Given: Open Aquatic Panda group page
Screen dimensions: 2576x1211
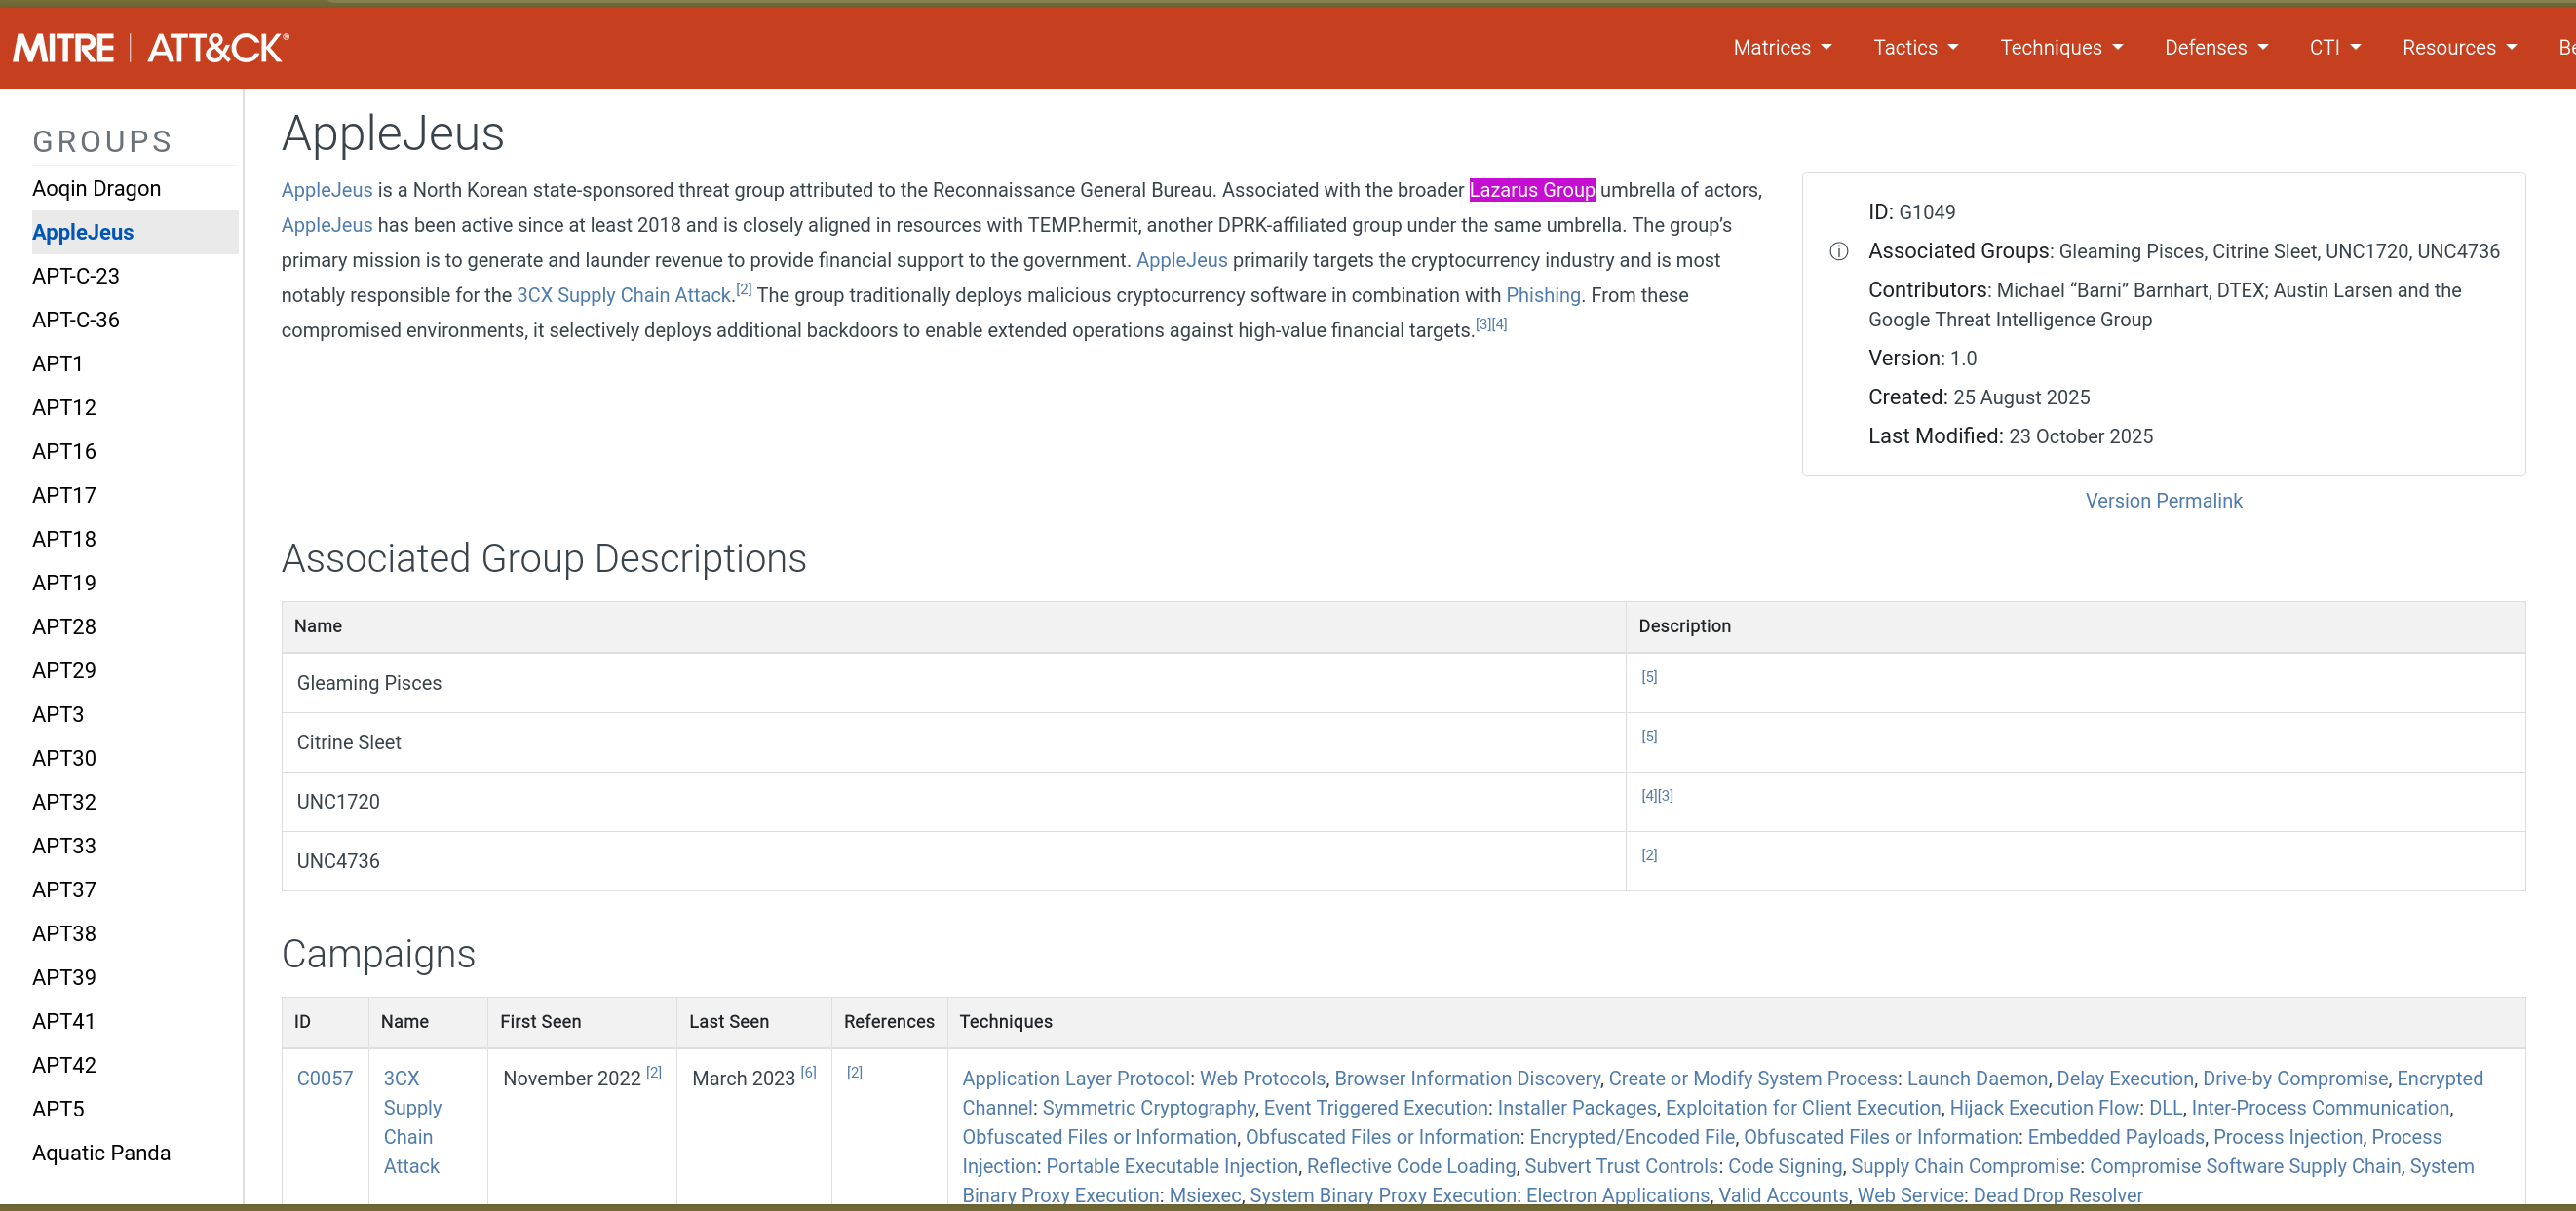Looking at the screenshot, I should coord(101,1152).
